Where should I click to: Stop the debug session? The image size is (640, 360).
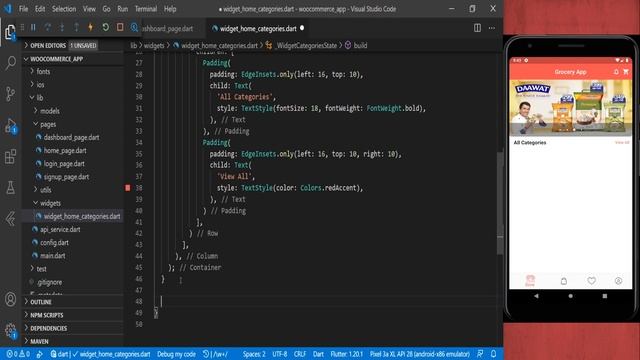click(120, 27)
